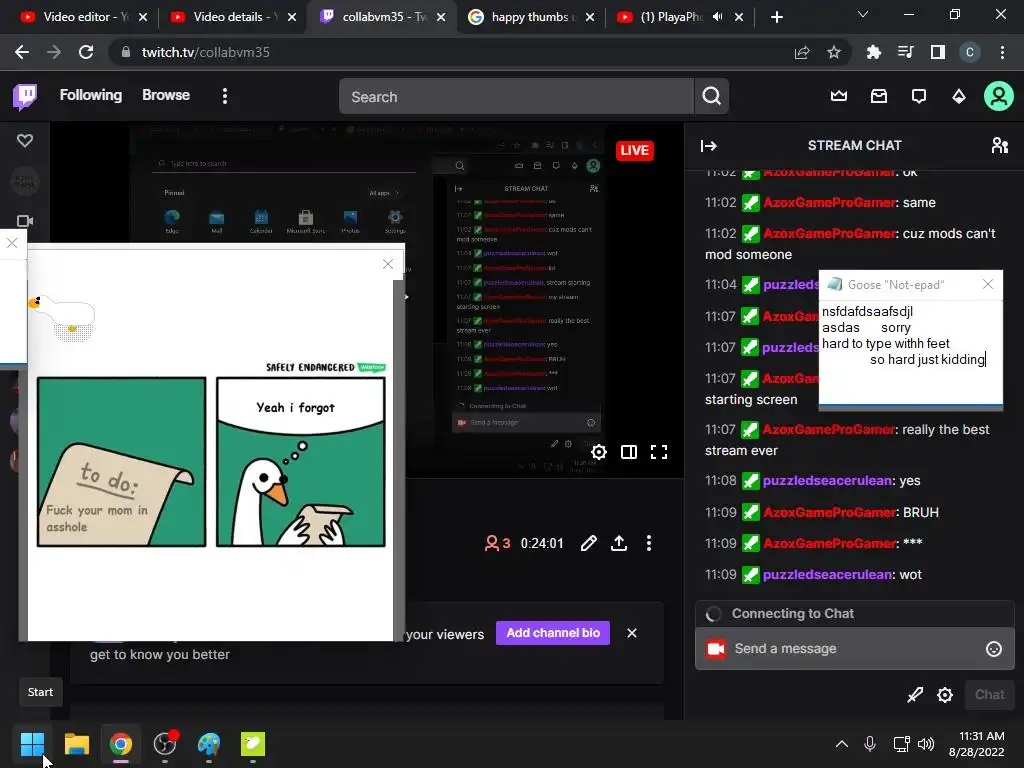Go back in the browser
This screenshot has width=1024, height=768.
tap(22, 52)
